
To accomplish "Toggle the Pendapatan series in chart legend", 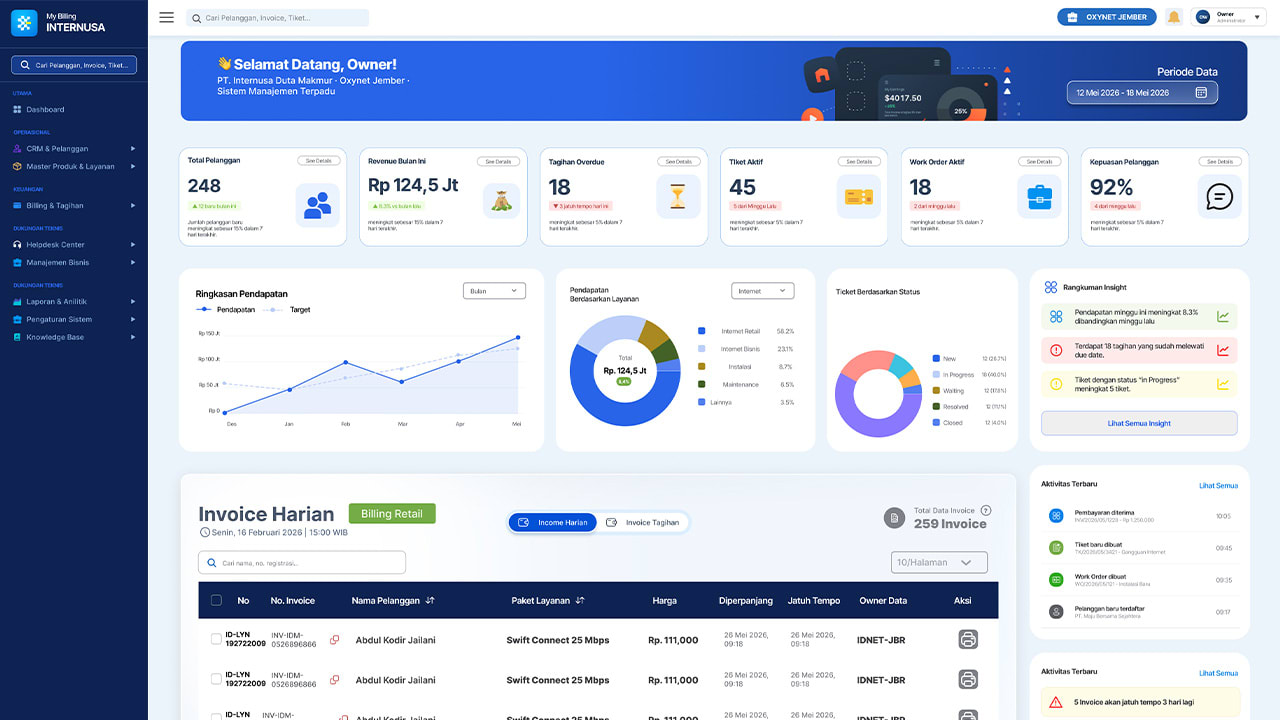I will pyautogui.click(x=226, y=310).
